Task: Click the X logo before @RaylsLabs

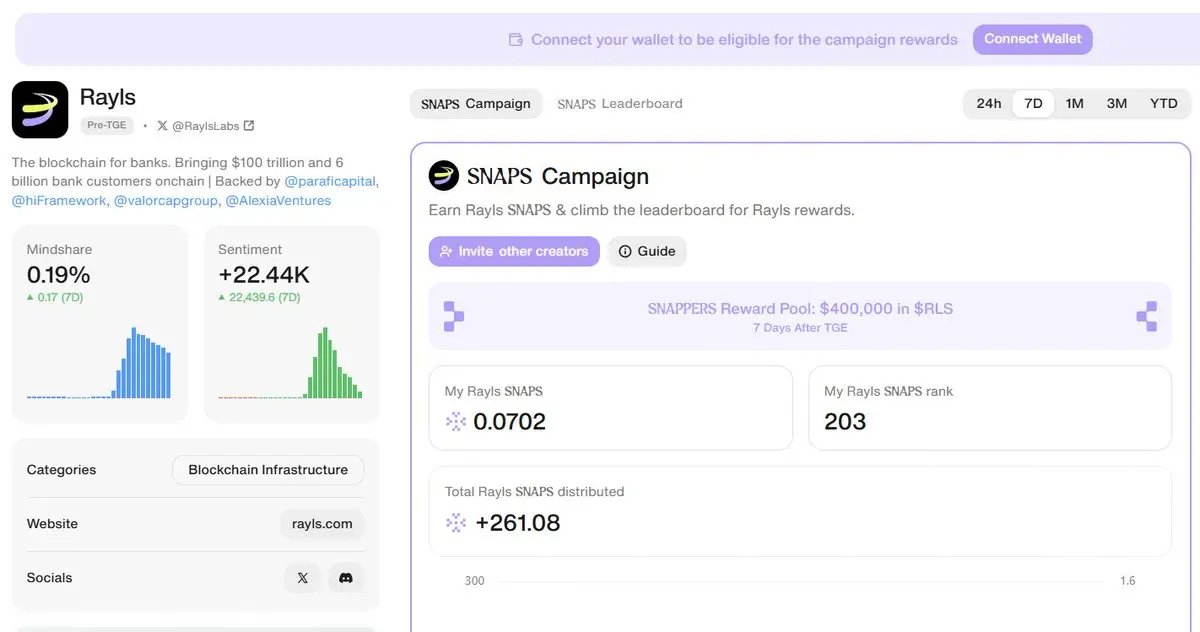Action: (x=162, y=126)
